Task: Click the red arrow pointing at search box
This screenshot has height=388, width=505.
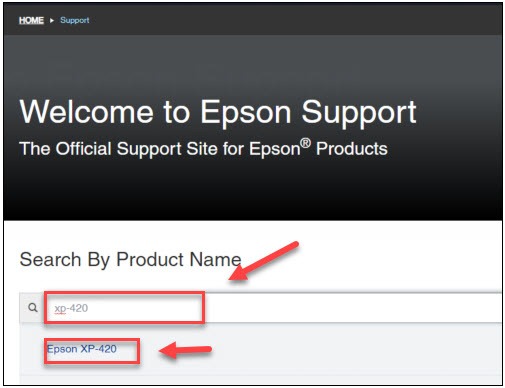Action: tap(263, 261)
